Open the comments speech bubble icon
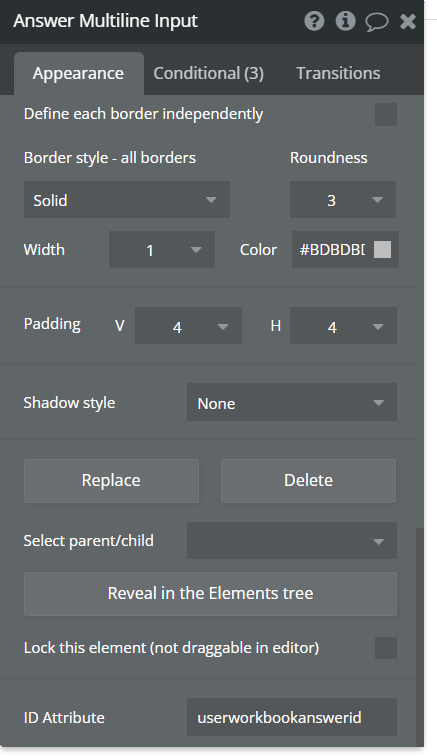437x756 pixels. [x=377, y=22]
